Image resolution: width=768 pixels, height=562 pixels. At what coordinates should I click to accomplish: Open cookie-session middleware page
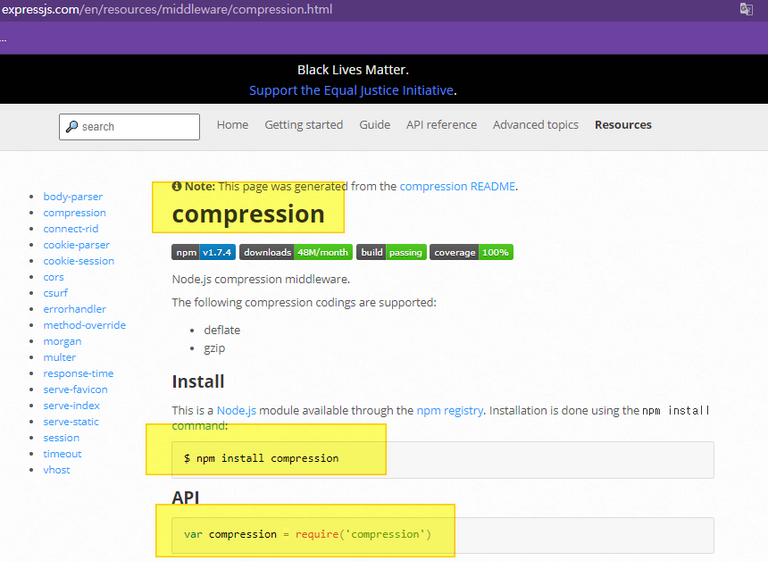coord(79,261)
